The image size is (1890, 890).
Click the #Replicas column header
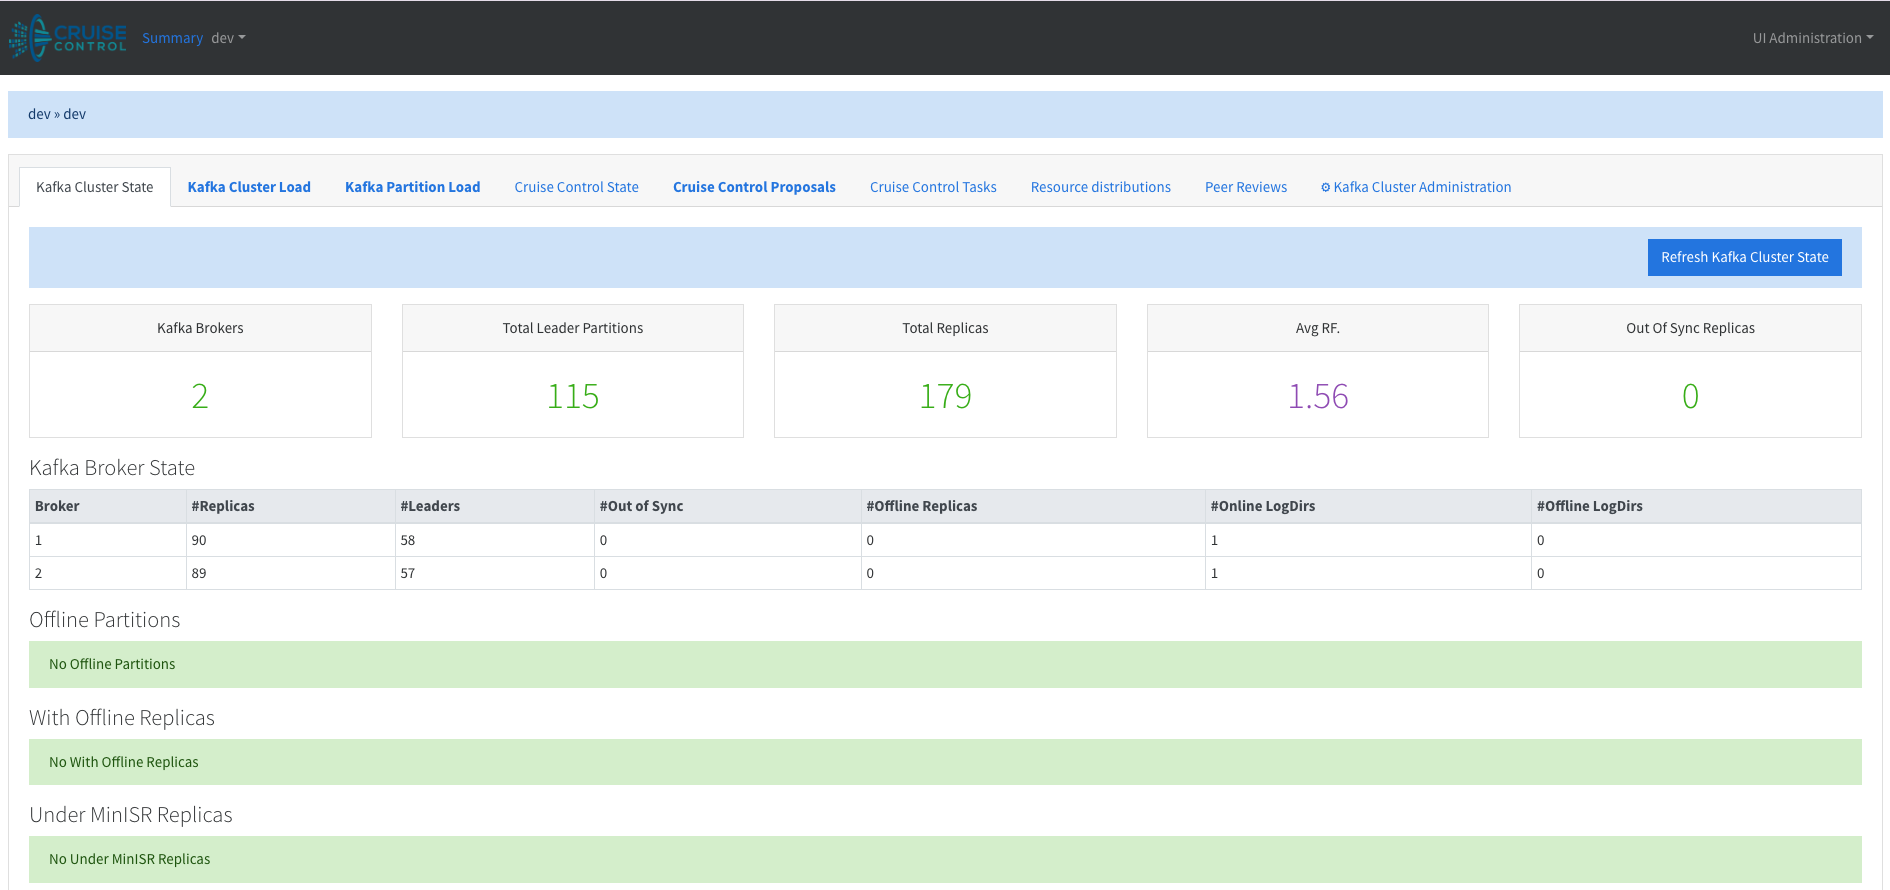[x=223, y=506]
